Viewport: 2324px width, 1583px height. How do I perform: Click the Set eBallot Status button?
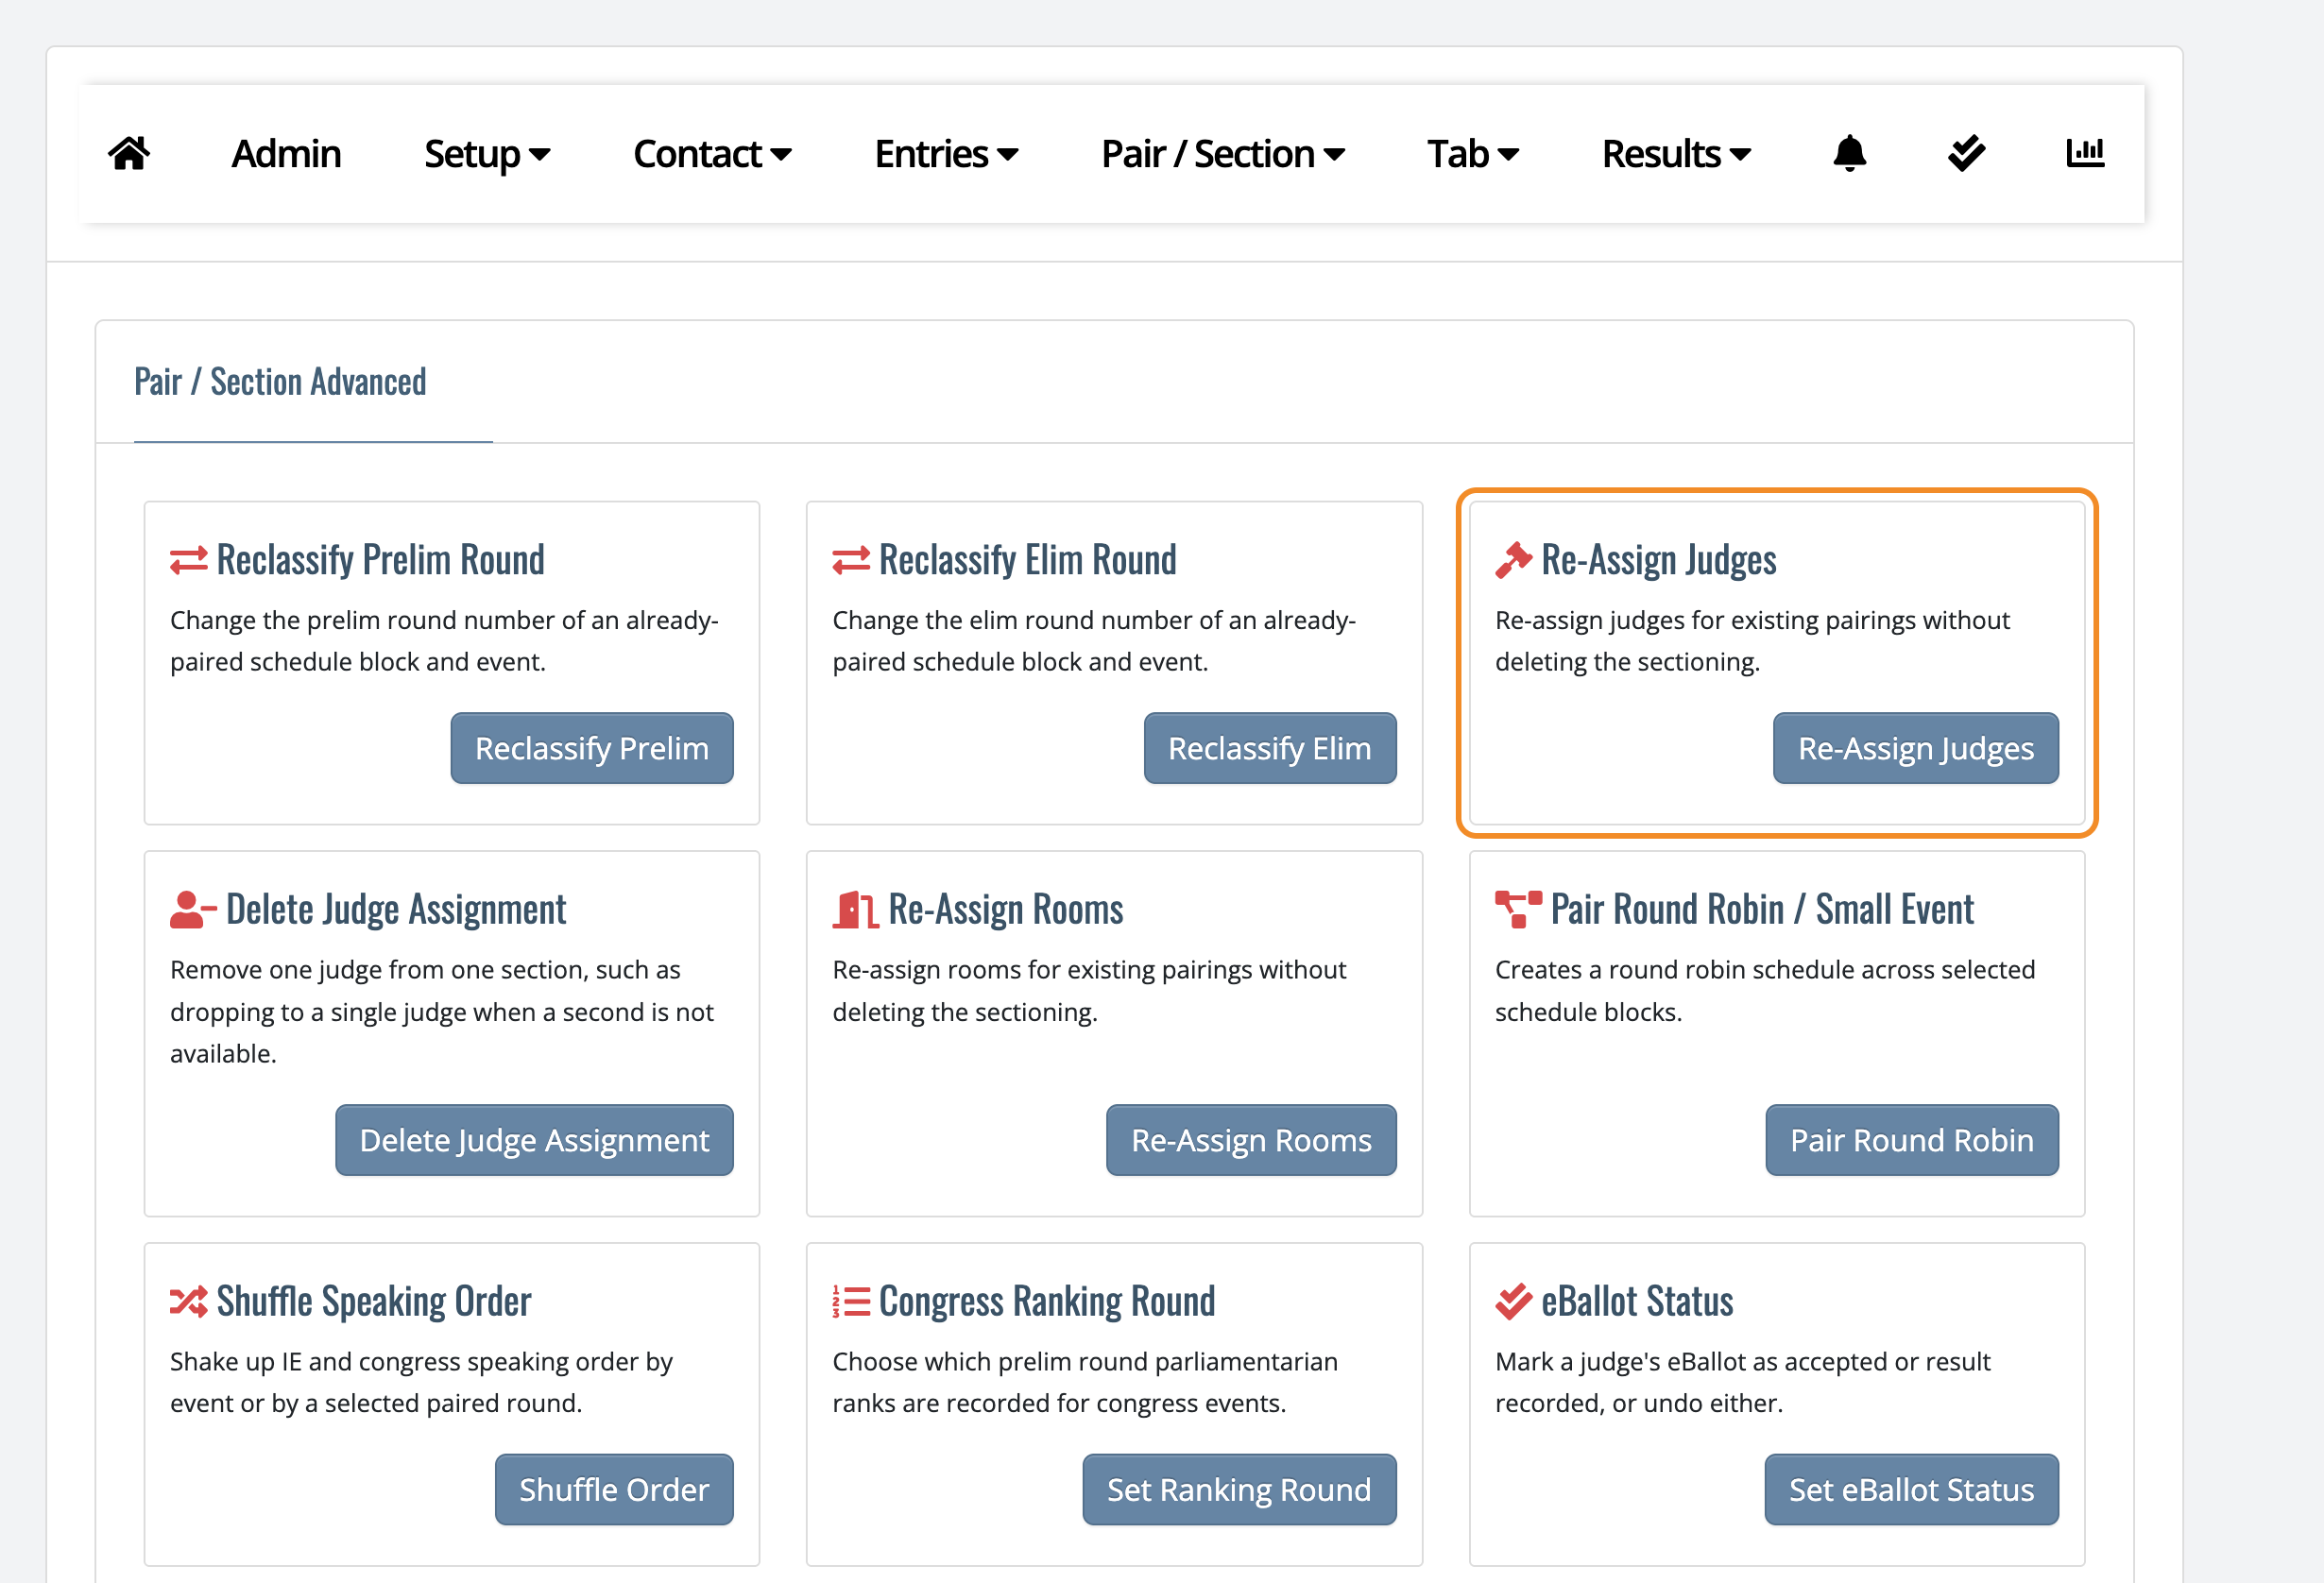point(1911,1490)
